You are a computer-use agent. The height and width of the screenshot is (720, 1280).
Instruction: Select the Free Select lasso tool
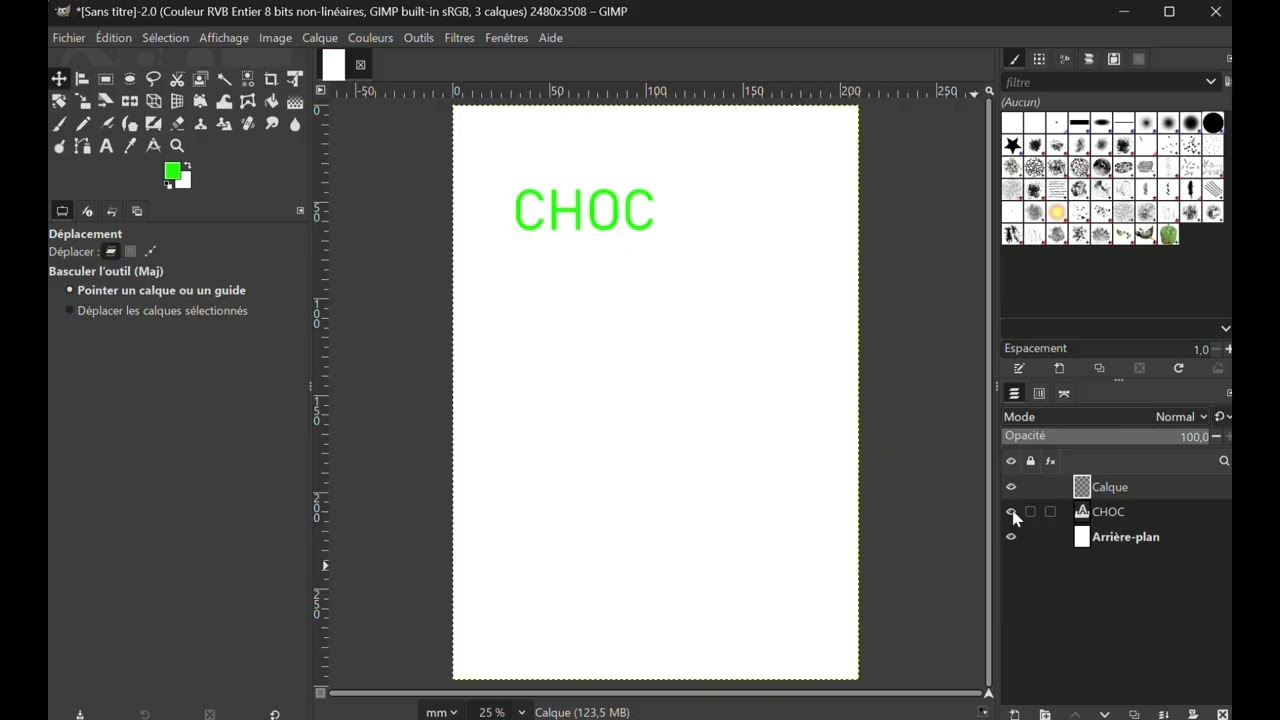coord(153,79)
